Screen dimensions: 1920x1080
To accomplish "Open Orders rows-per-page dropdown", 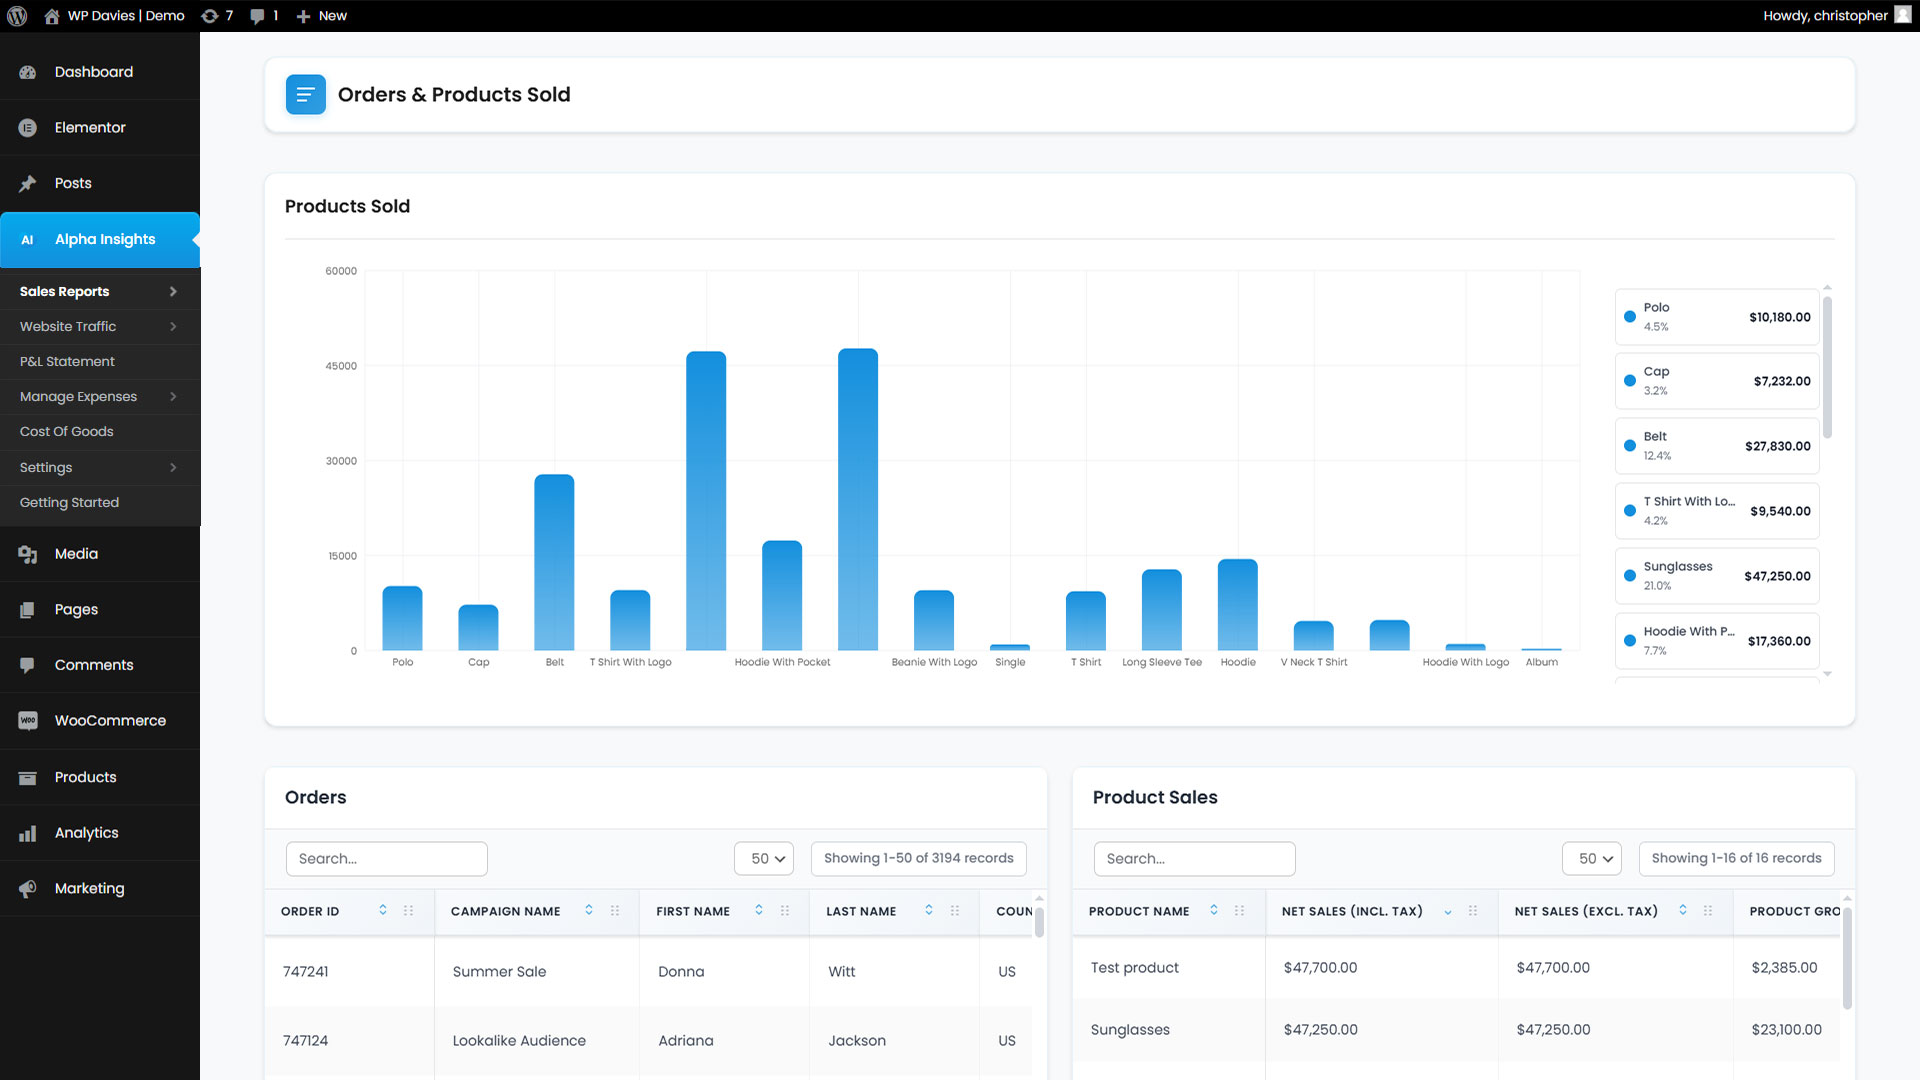I will click(x=765, y=859).
